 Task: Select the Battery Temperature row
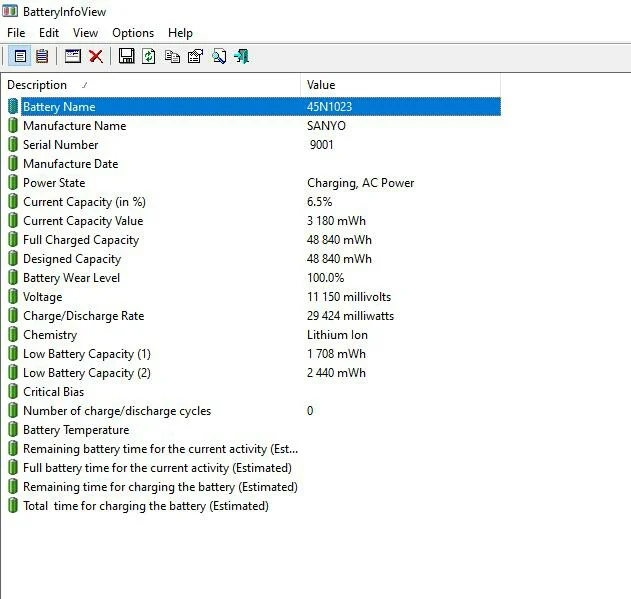click(x=254, y=430)
